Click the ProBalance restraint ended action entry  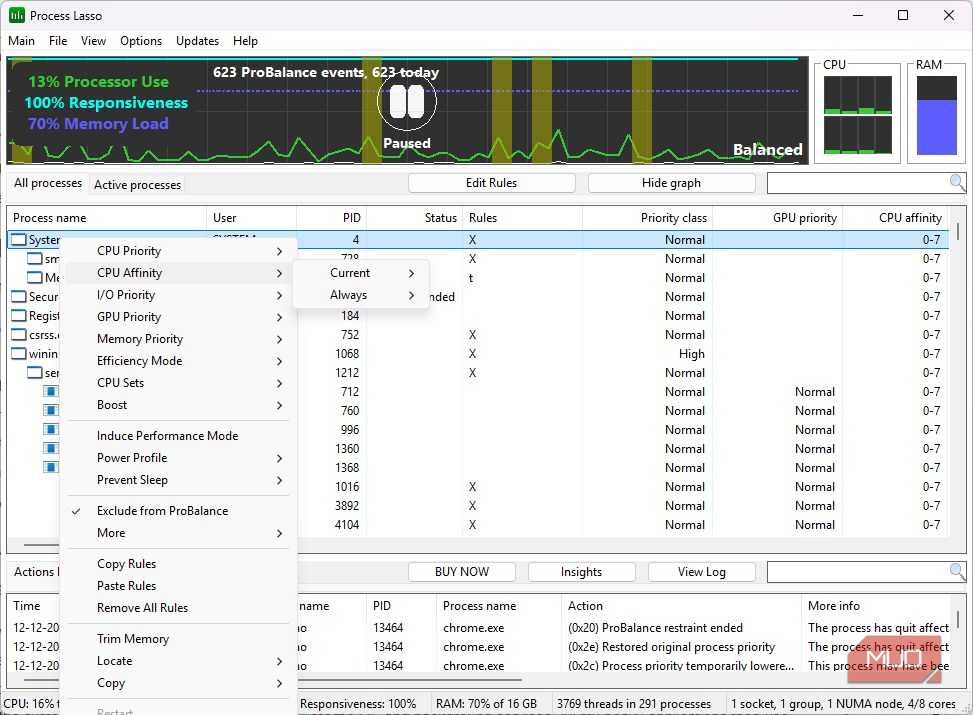tap(655, 628)
